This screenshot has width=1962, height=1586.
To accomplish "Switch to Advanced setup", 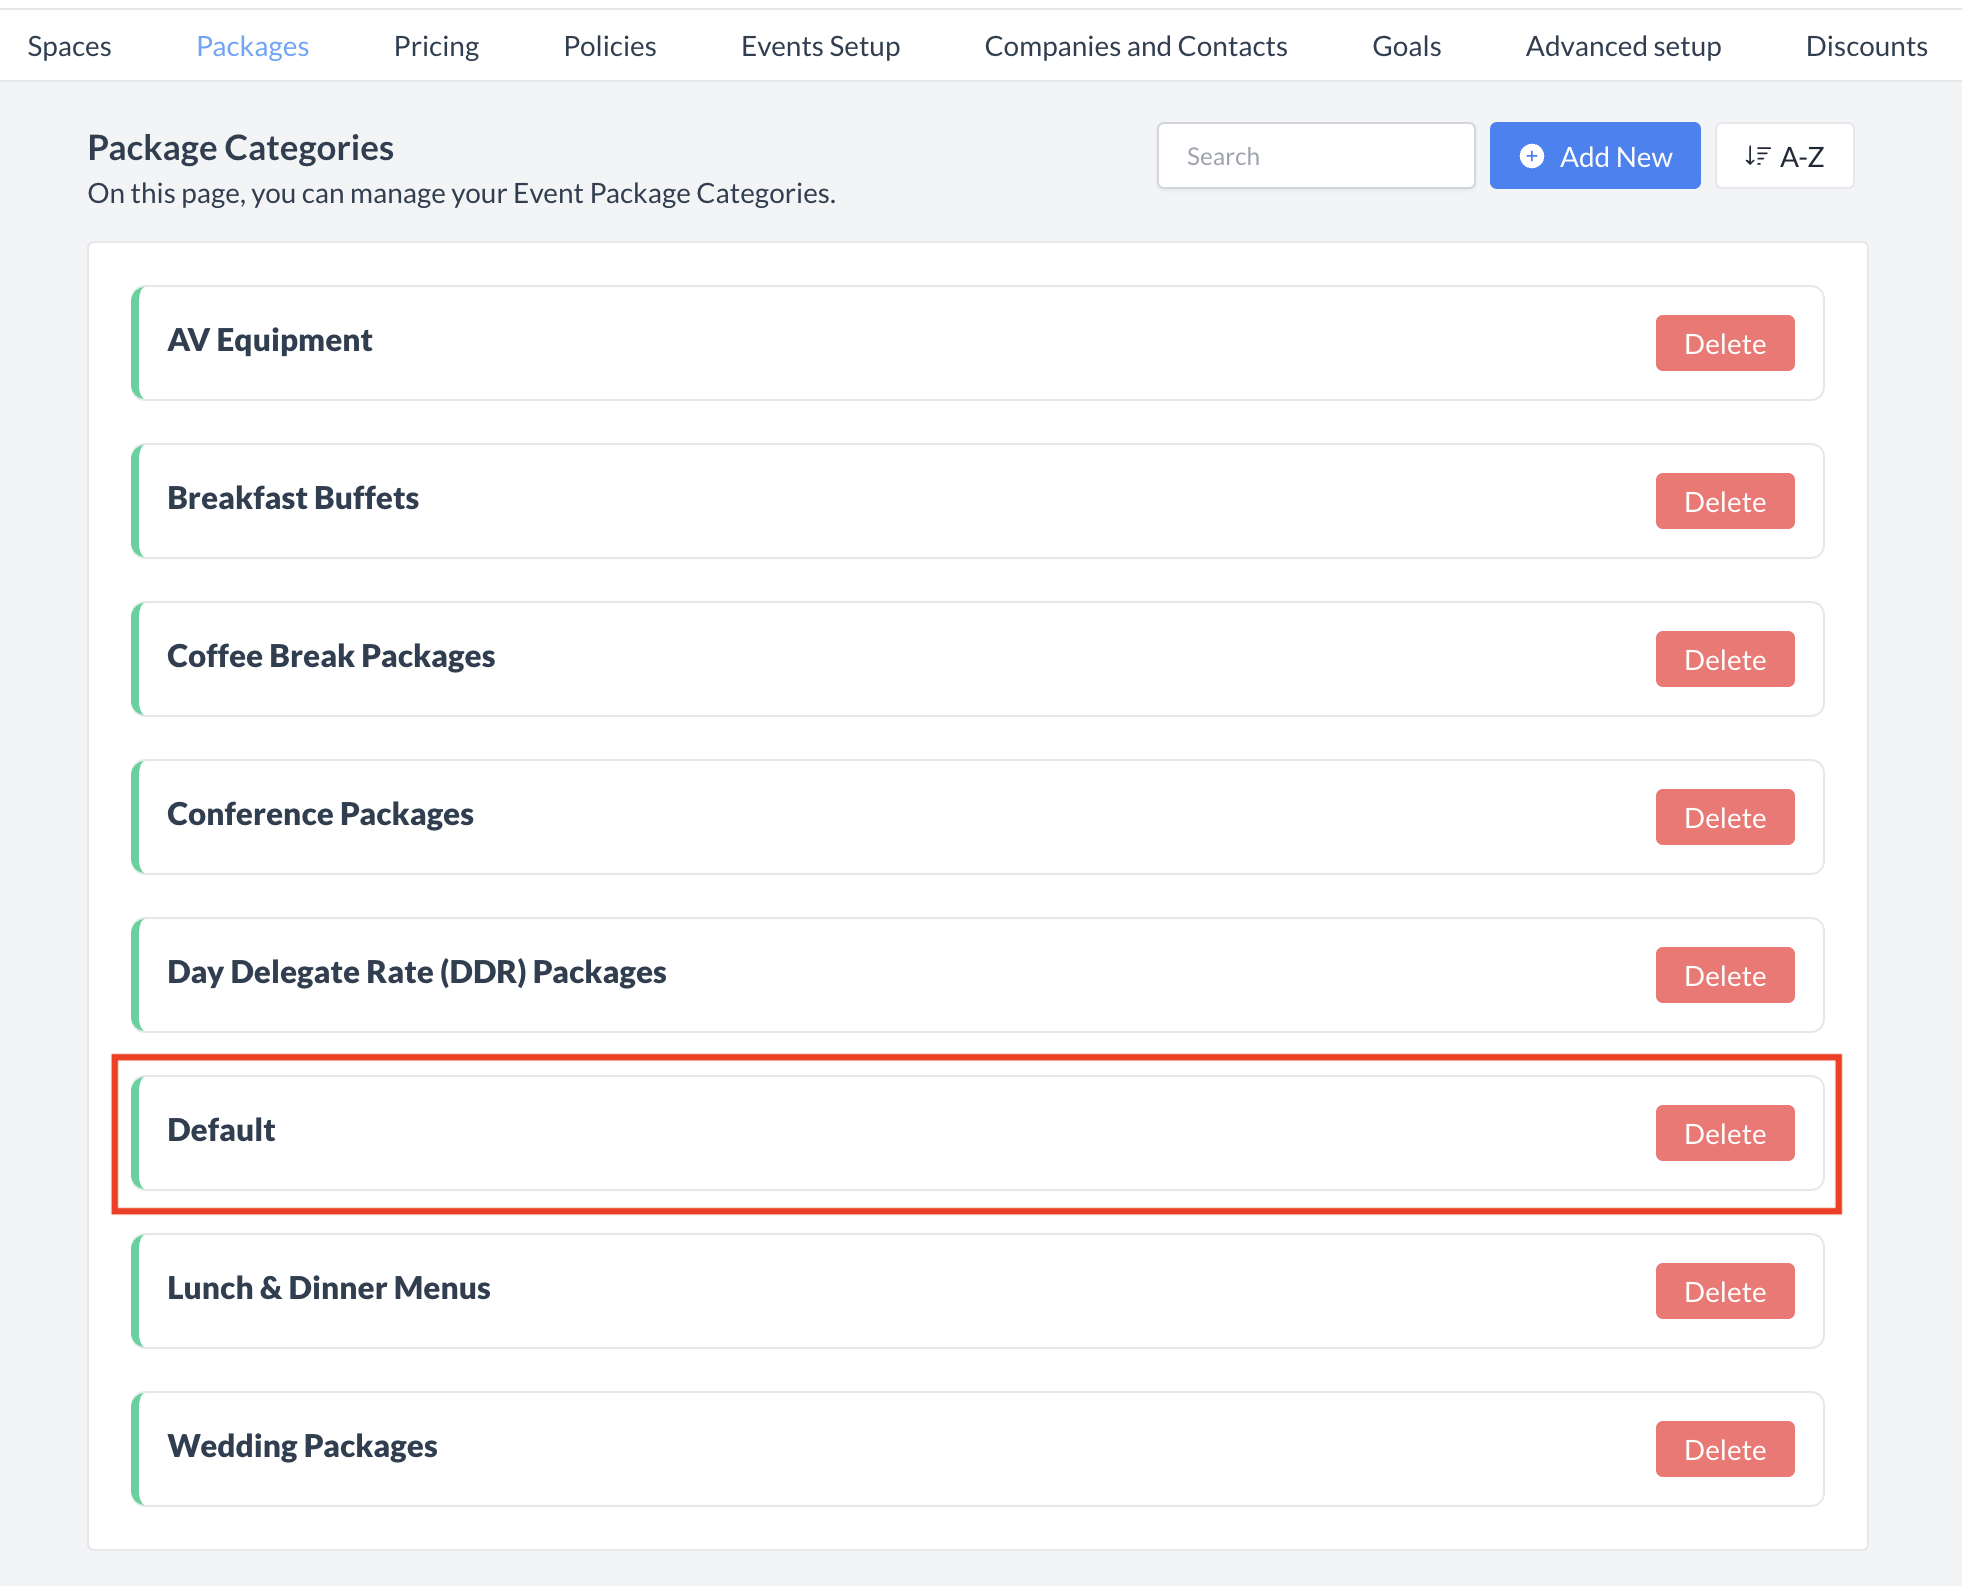I will 1622,45.
